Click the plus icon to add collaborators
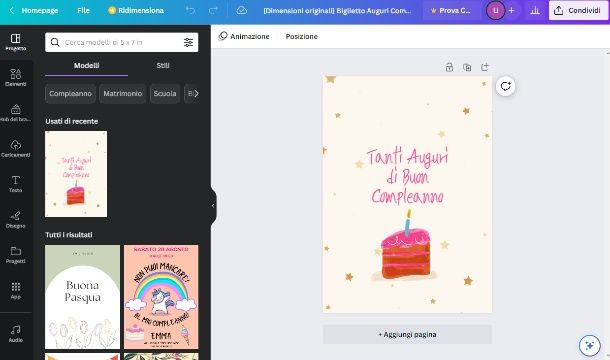 (x=512, y=11)
